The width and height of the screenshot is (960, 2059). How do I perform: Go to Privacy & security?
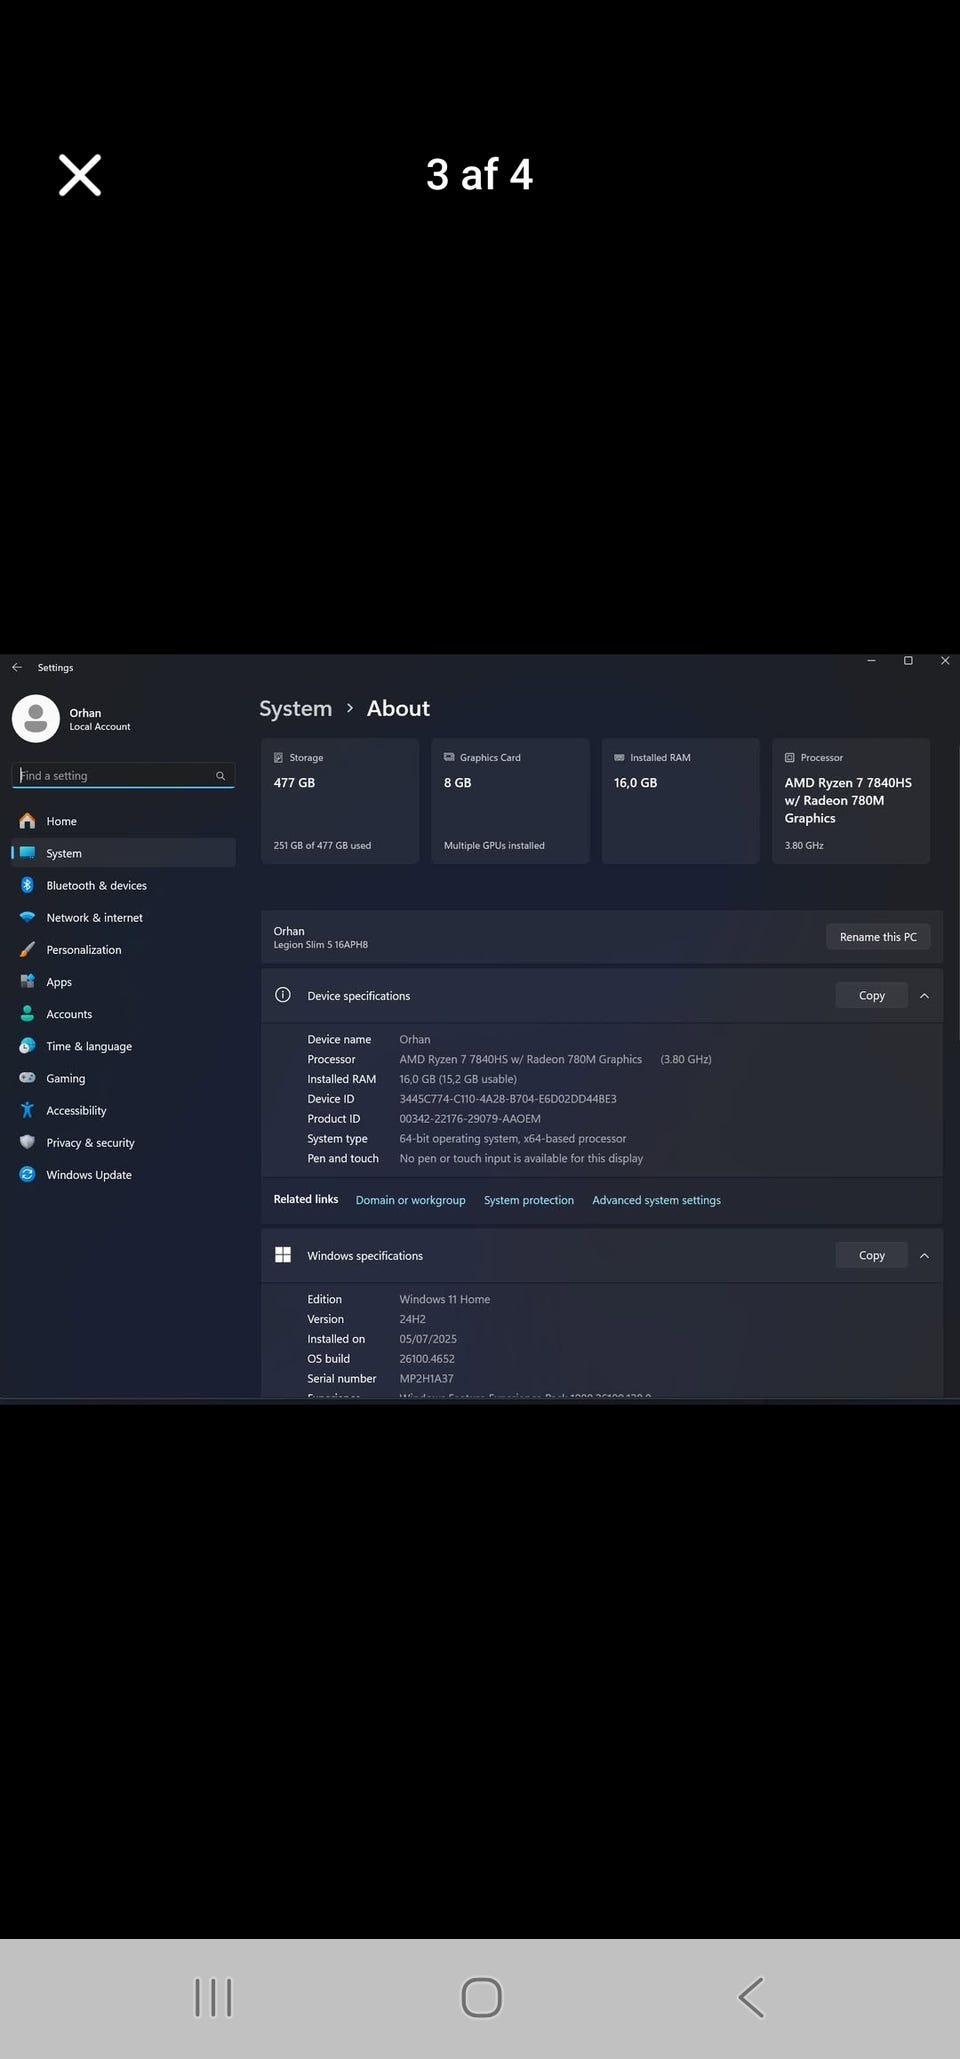[x=90, y=1142]
